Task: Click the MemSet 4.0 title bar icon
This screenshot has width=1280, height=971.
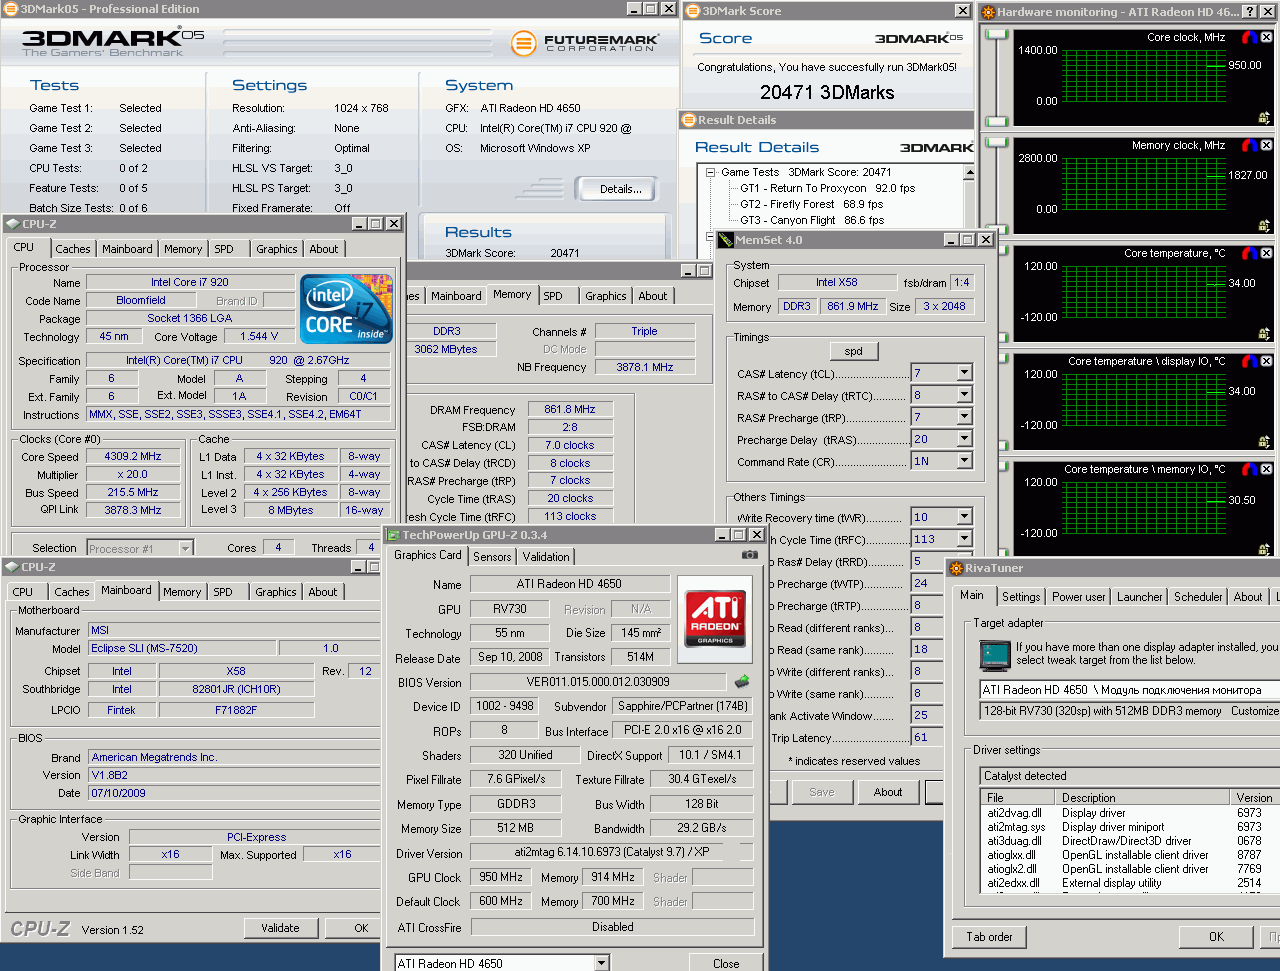Action: (726, 240)
